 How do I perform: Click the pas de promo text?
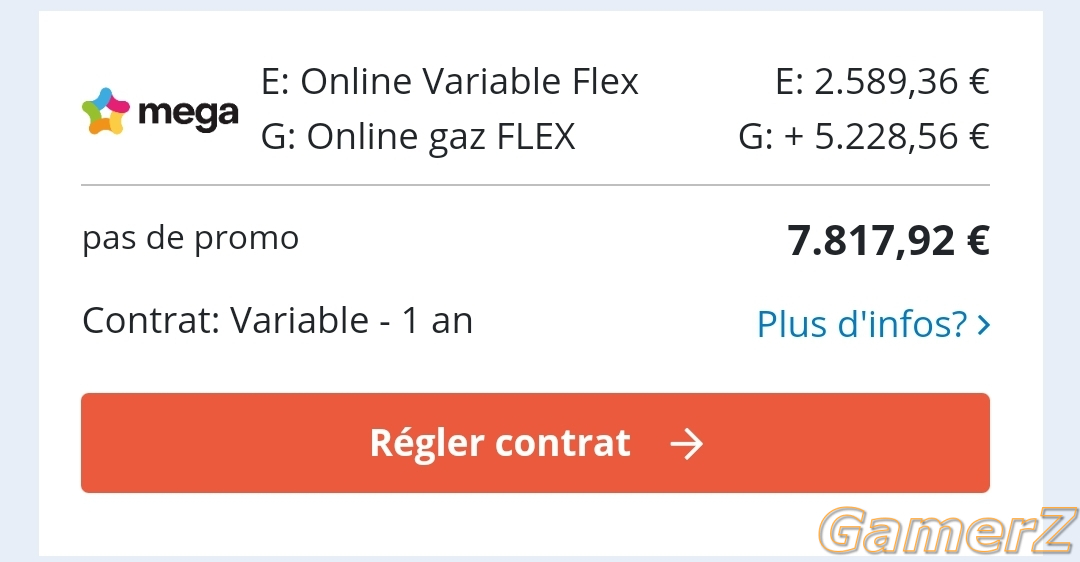[x=191, y=239]
